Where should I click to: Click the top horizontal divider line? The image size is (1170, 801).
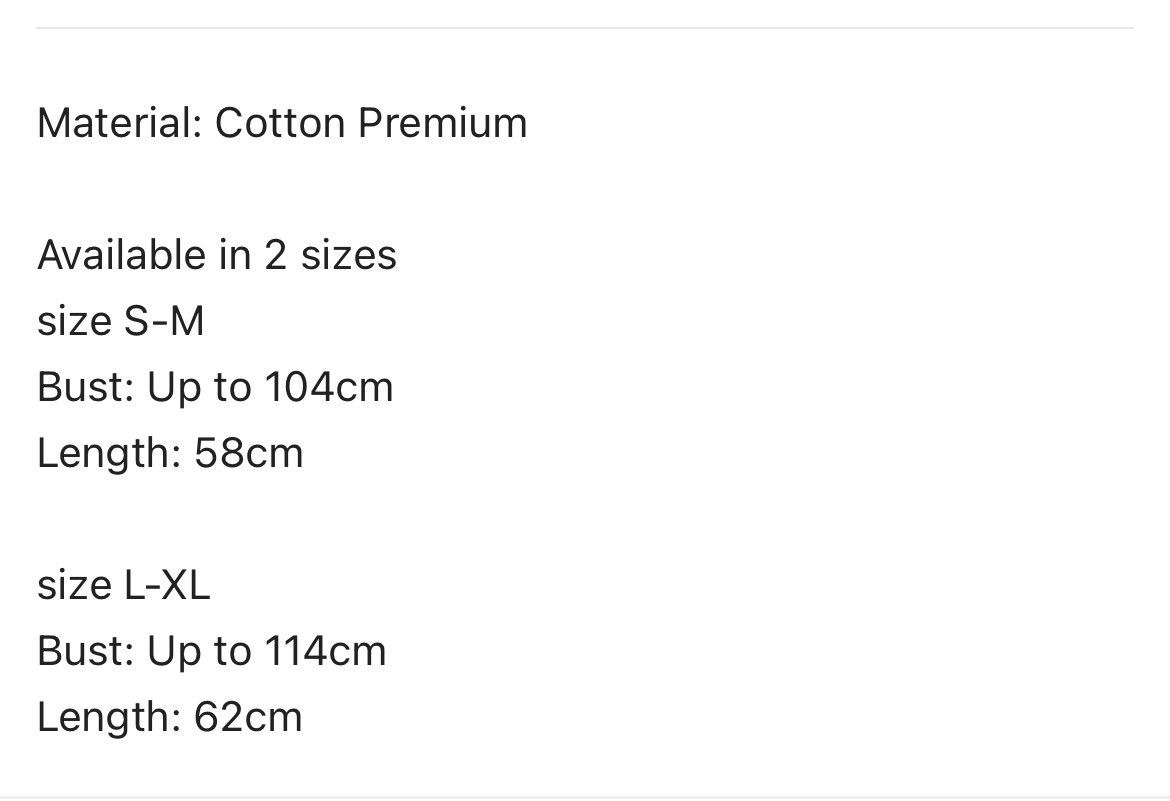(x=585, y=28)
